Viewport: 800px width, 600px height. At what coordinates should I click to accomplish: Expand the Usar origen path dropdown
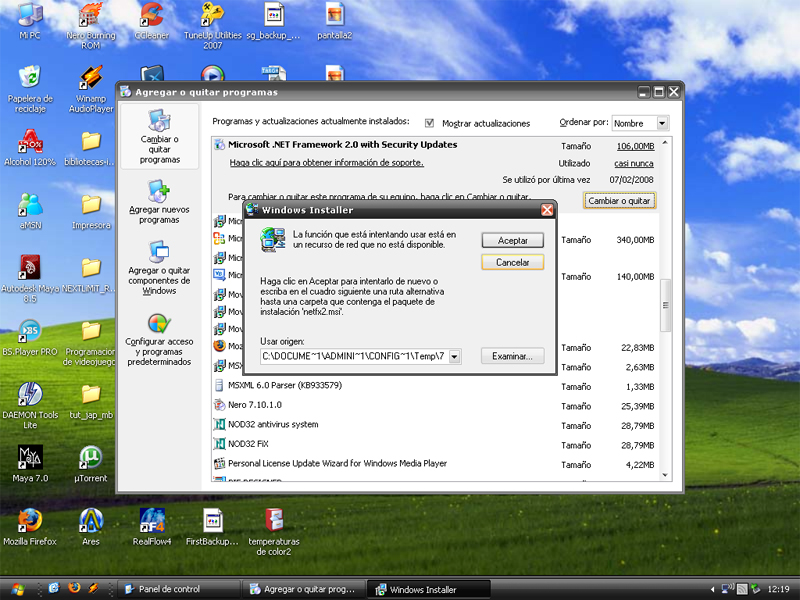click(455, 356)
